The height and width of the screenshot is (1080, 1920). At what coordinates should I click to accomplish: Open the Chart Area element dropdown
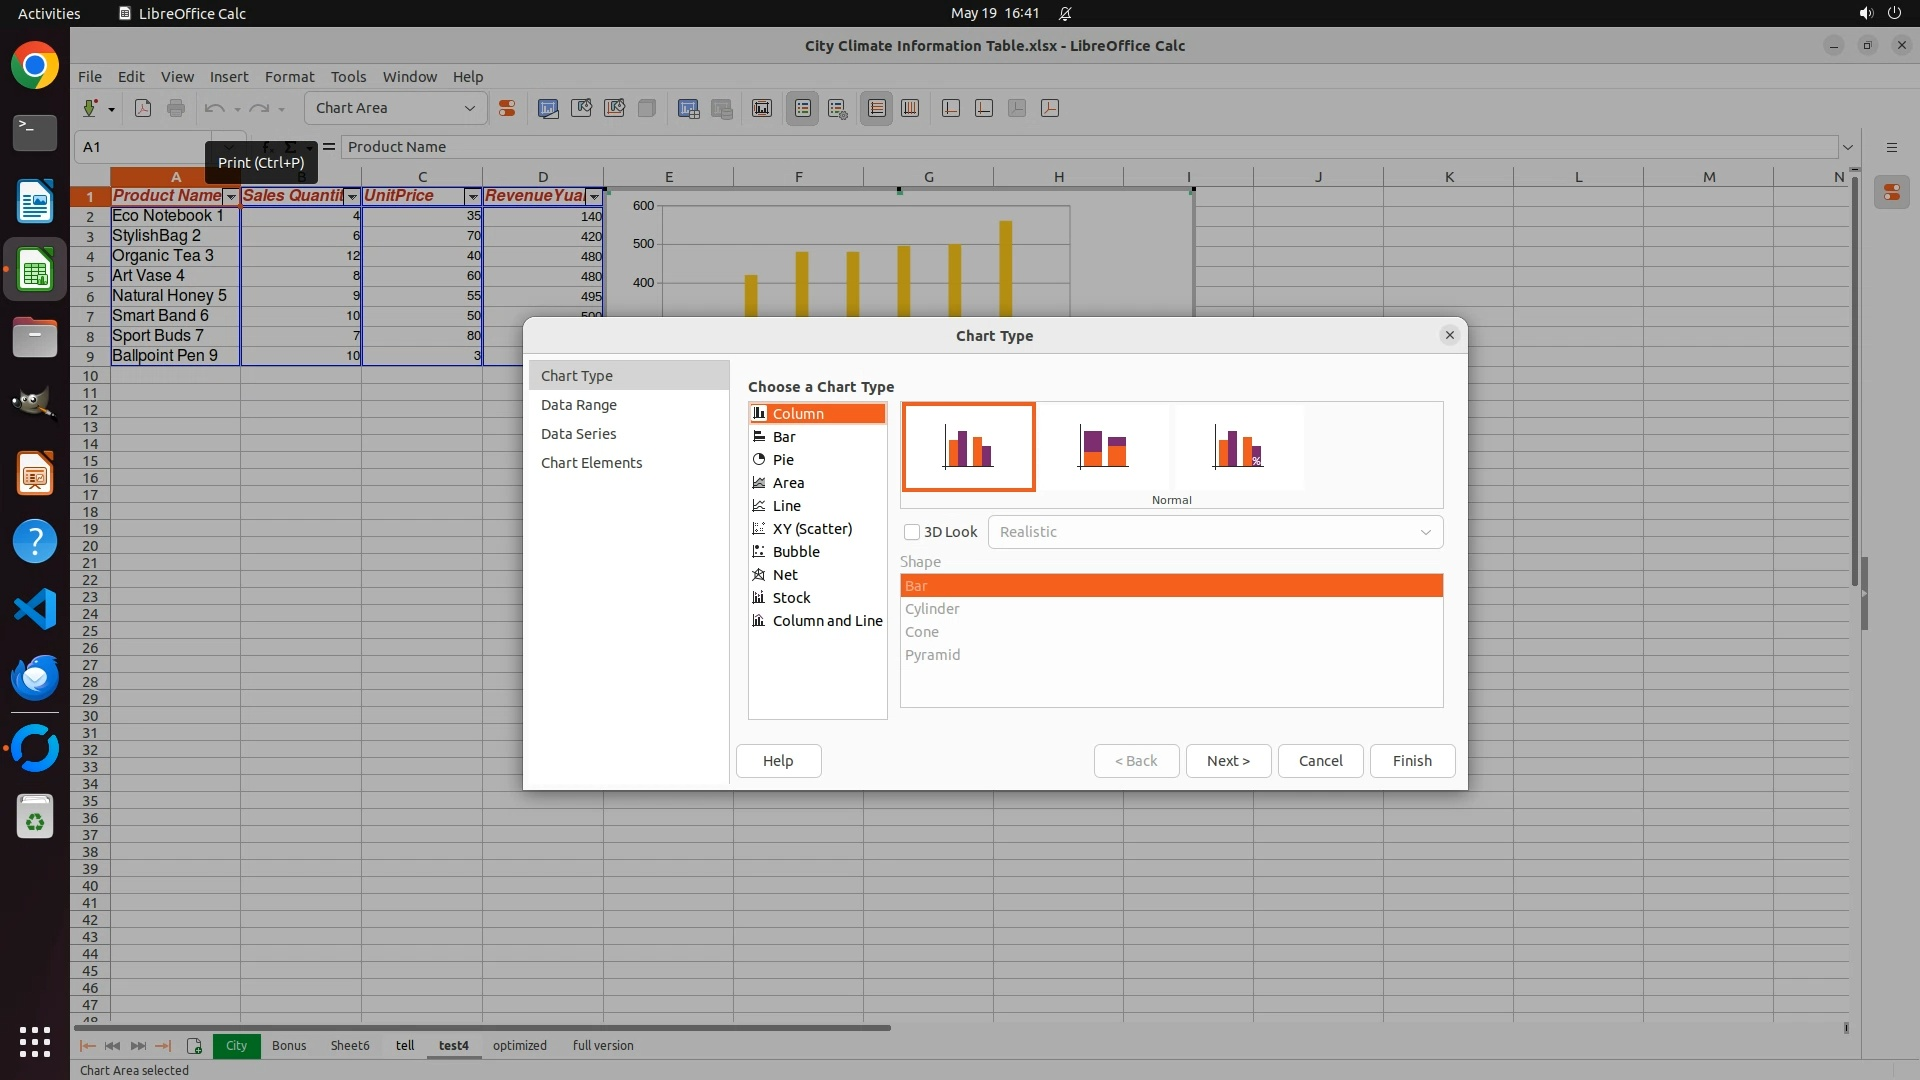coord(469,108)
